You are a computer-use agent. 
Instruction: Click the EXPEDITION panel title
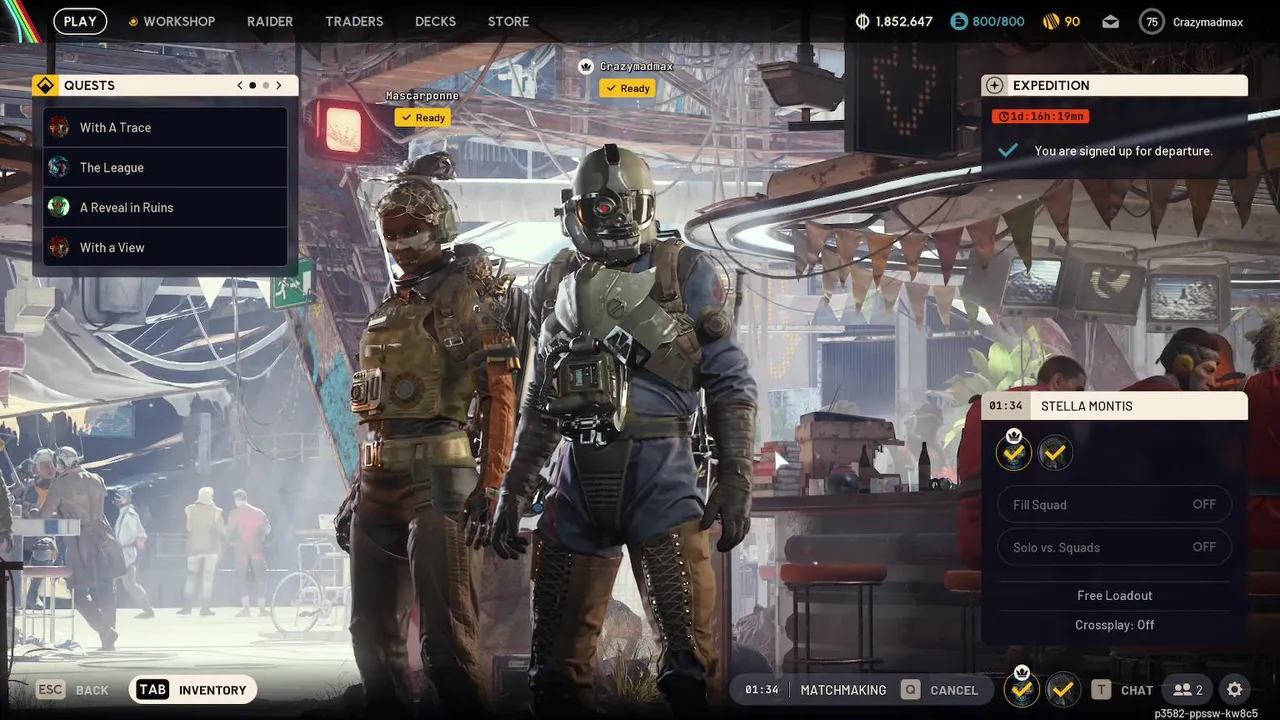coord(1051,85)
